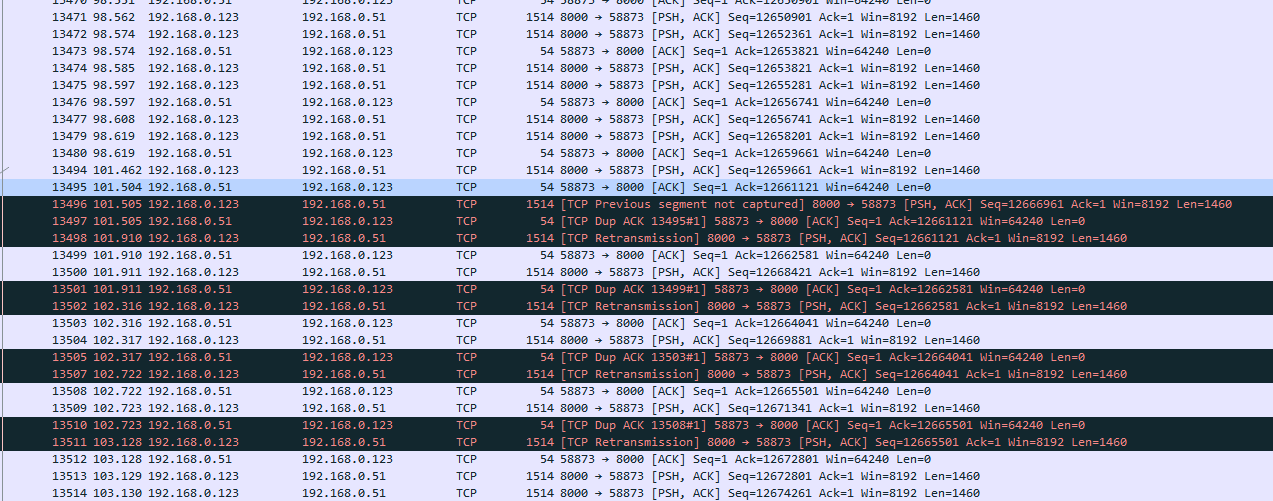Choose TCP Retransmission packet 13502

pyautogui.click(x=640, y=306)
